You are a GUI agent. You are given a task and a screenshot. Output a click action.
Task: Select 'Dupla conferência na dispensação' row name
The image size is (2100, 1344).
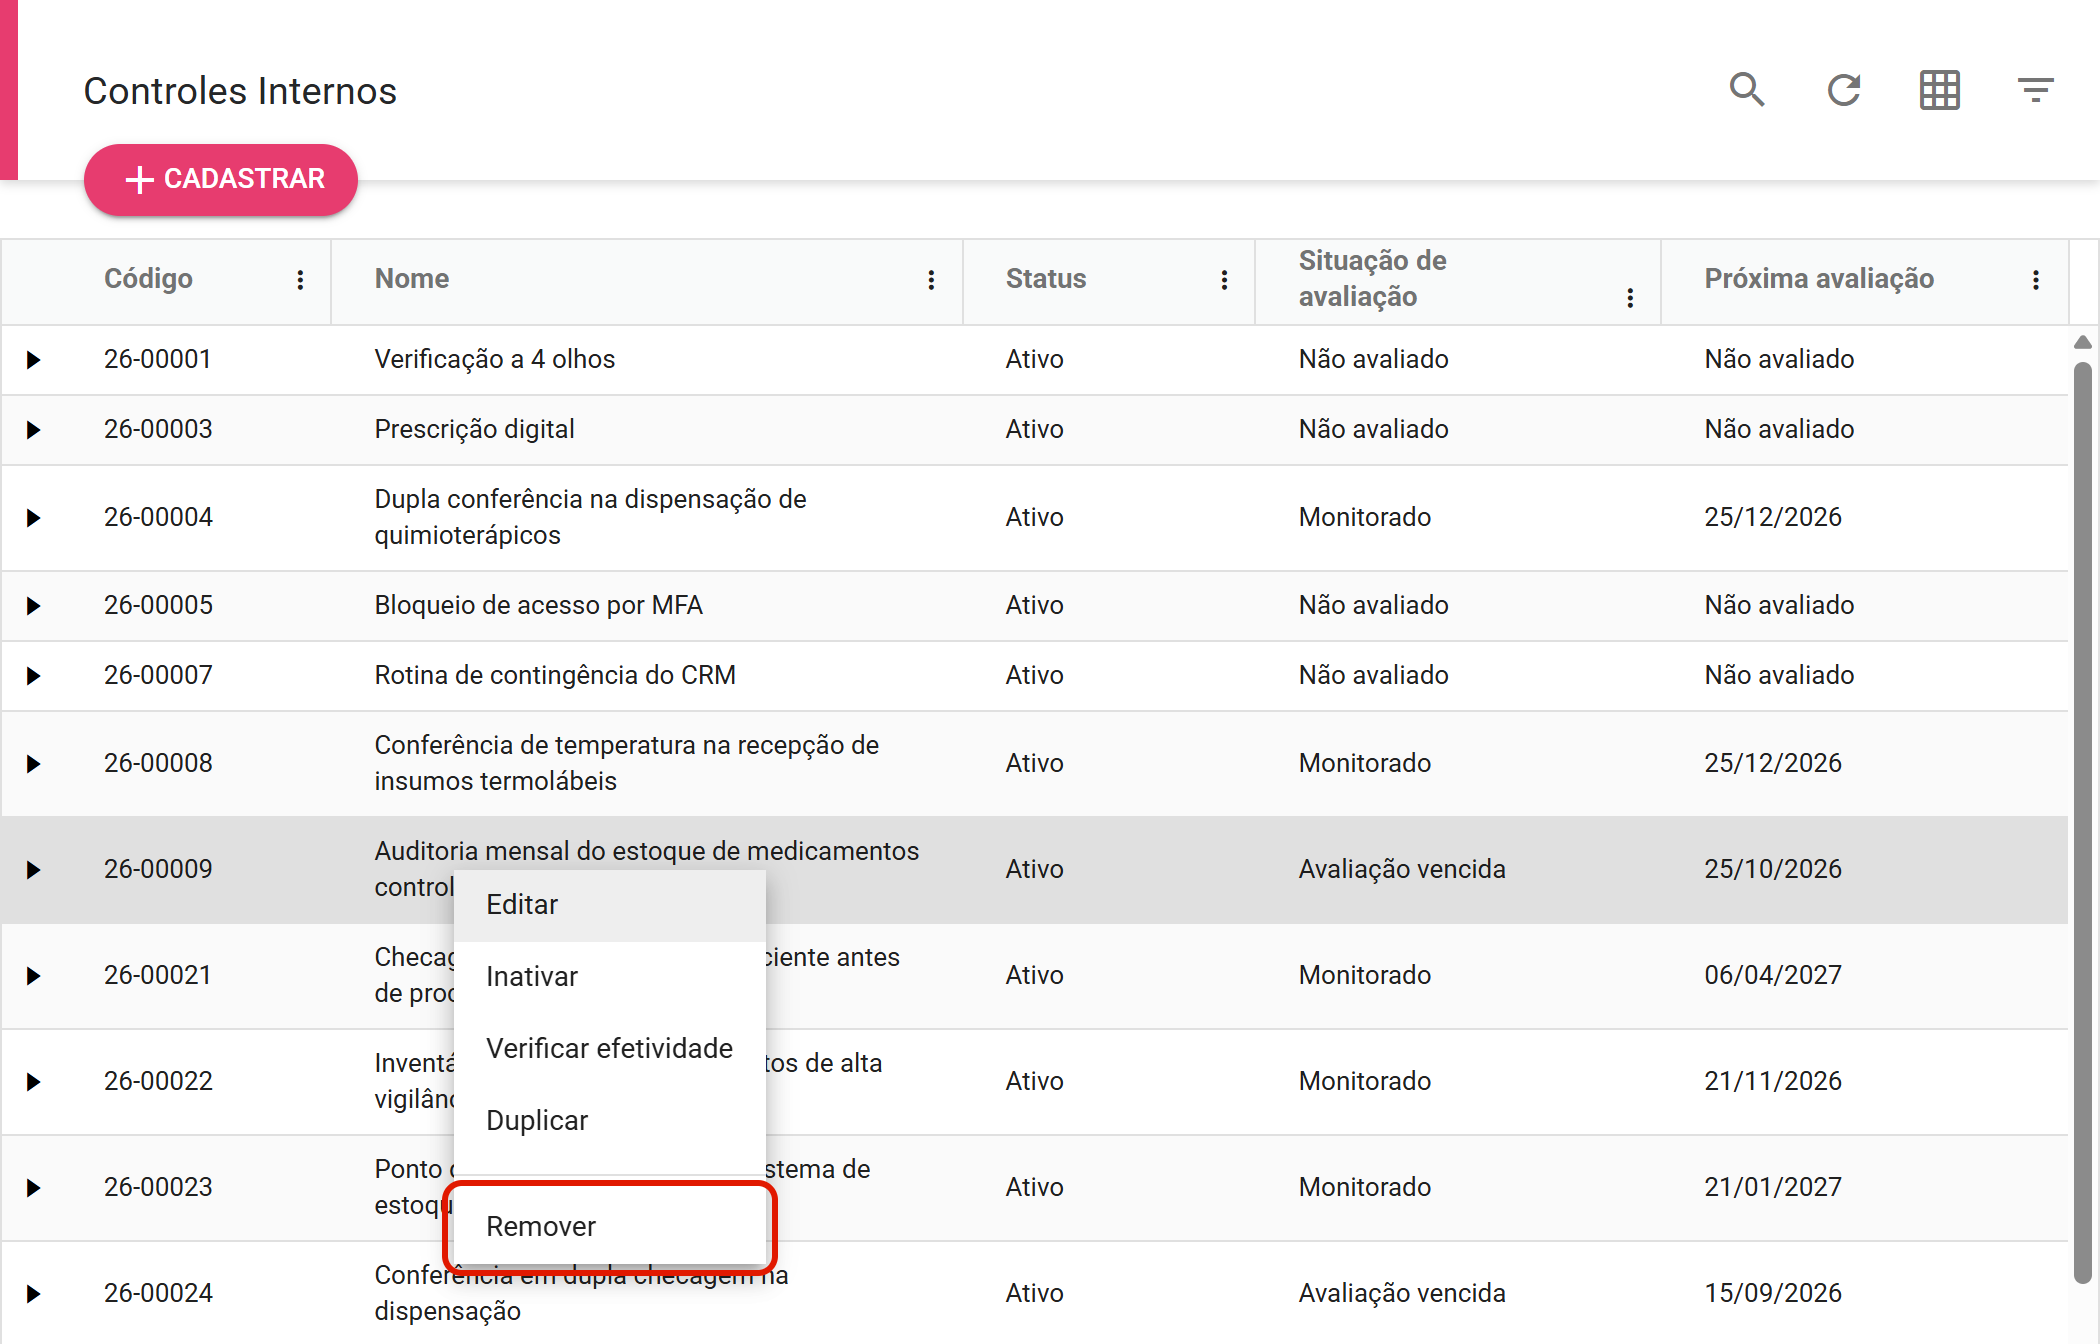coord(590,517)
